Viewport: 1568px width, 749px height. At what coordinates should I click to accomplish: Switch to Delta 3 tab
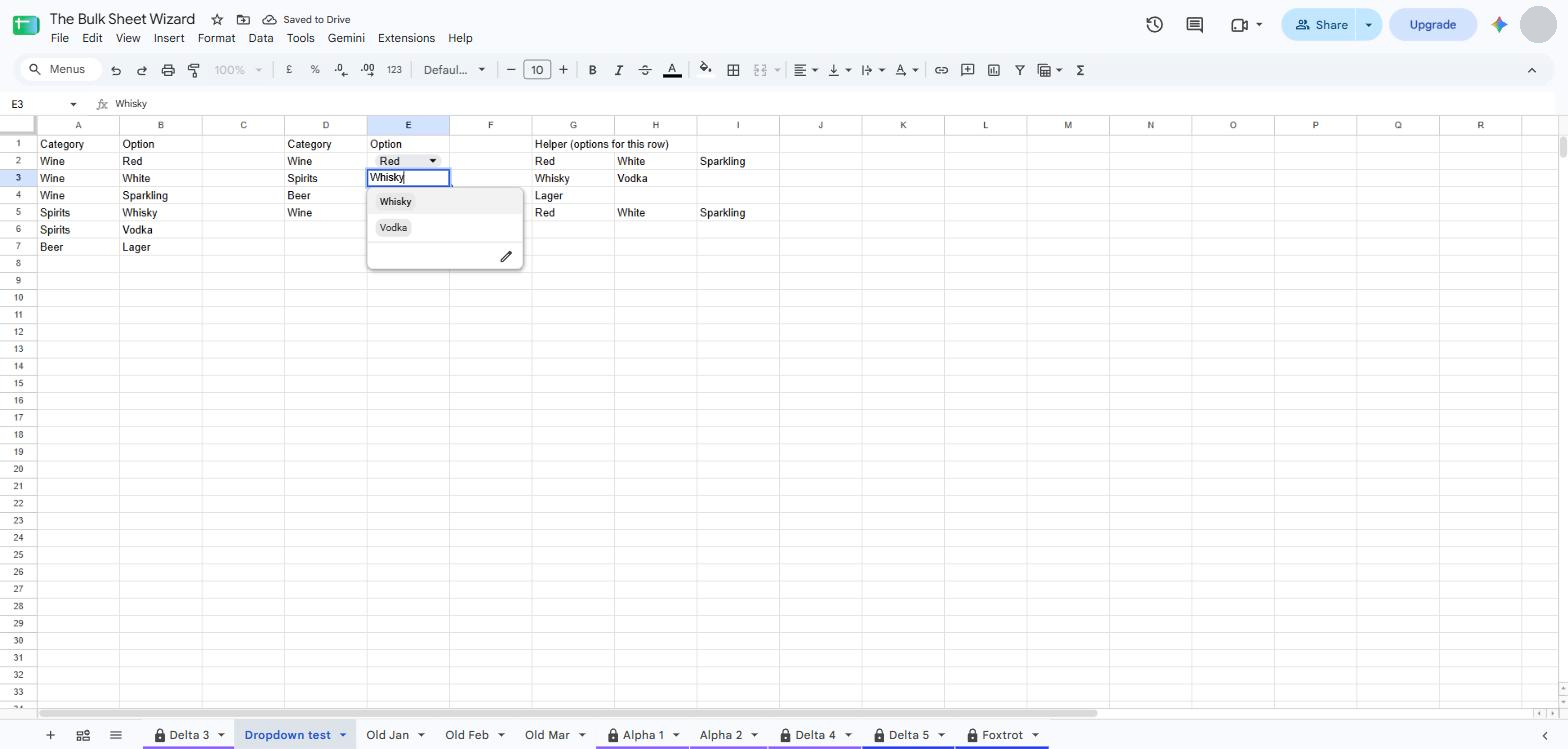(189, 735)
